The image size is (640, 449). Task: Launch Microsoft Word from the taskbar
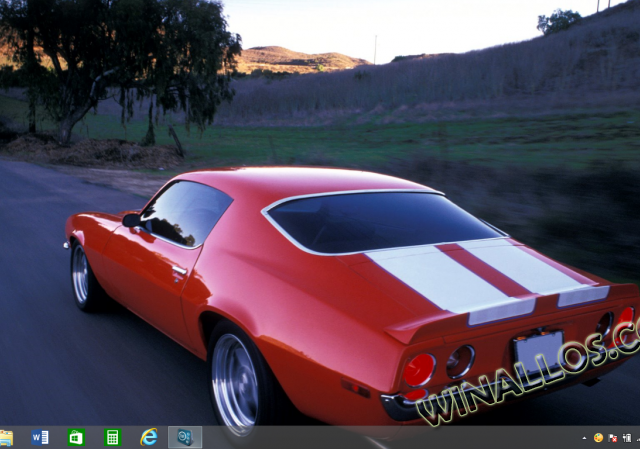point(40,437)
